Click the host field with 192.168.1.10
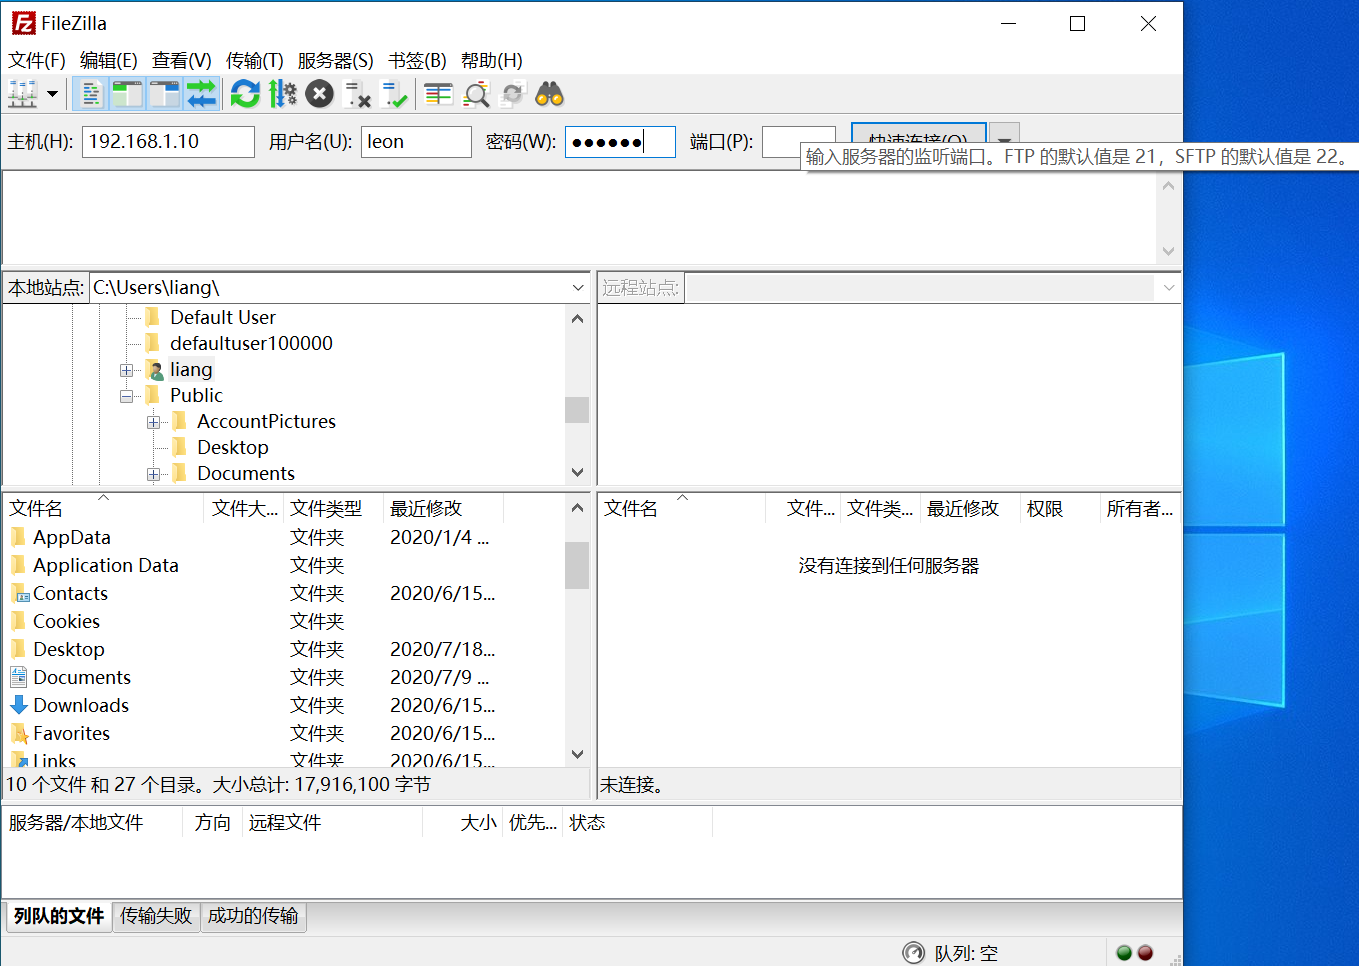 (168, 141)
